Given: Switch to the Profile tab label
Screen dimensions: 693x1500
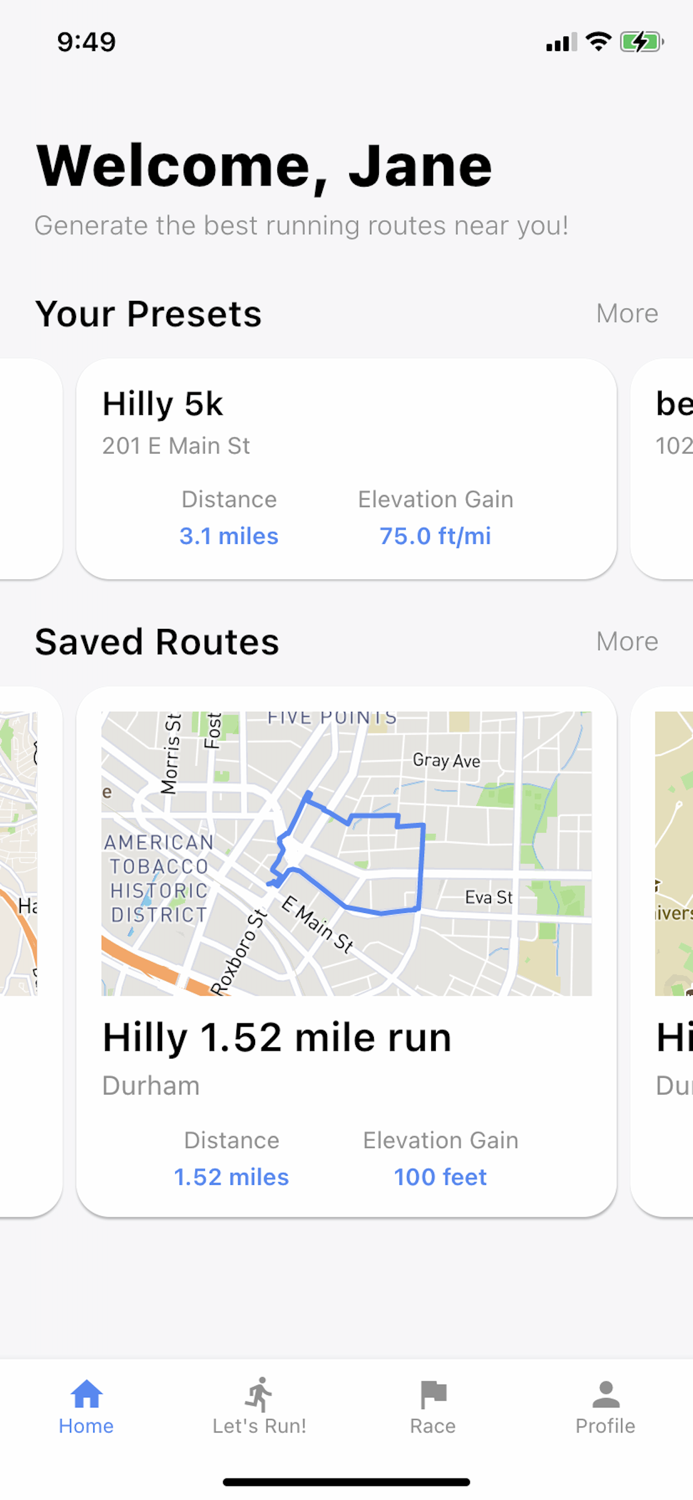Looking at the screenshot, I should click(605, 1426).
